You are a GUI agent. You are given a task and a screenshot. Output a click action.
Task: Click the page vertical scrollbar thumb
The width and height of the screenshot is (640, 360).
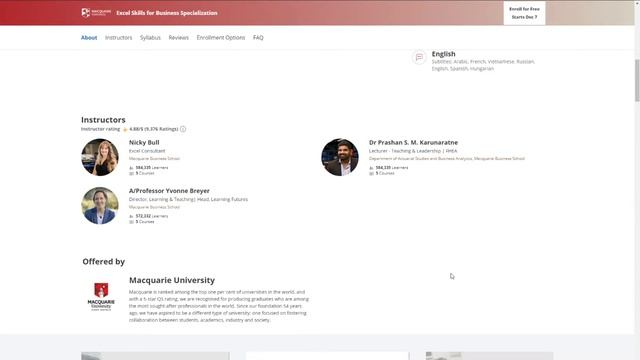pyautogui.click(x=637, y=80)
